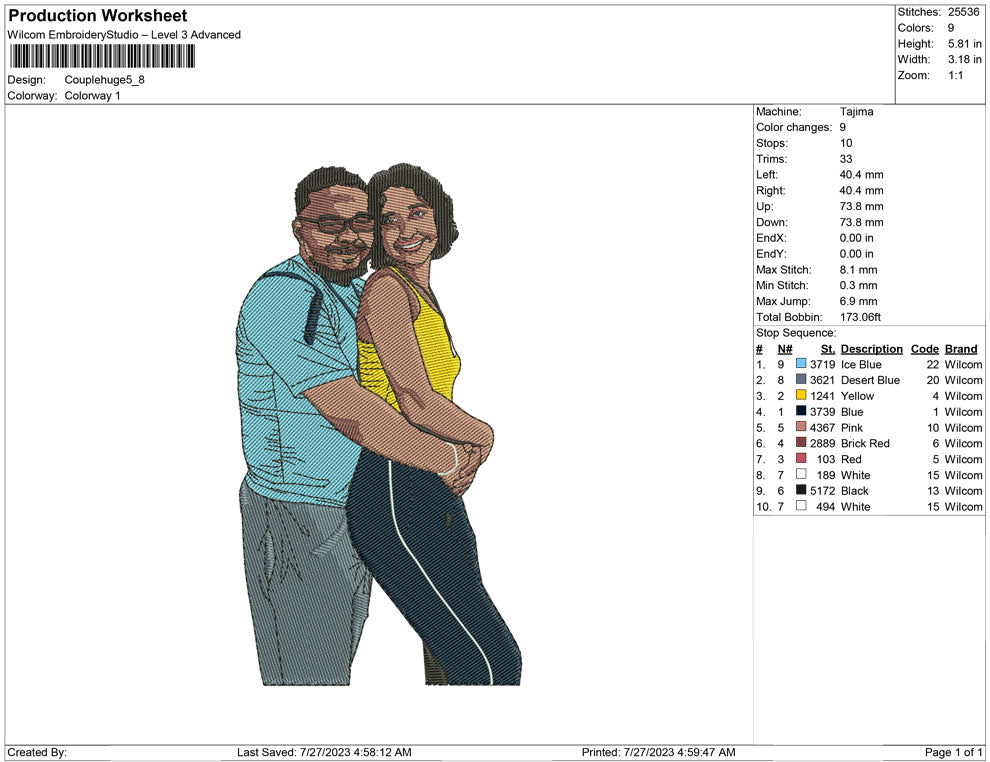Click the Brand column header
This screenshot has width=990, height=762.
(x=961, y=349)
